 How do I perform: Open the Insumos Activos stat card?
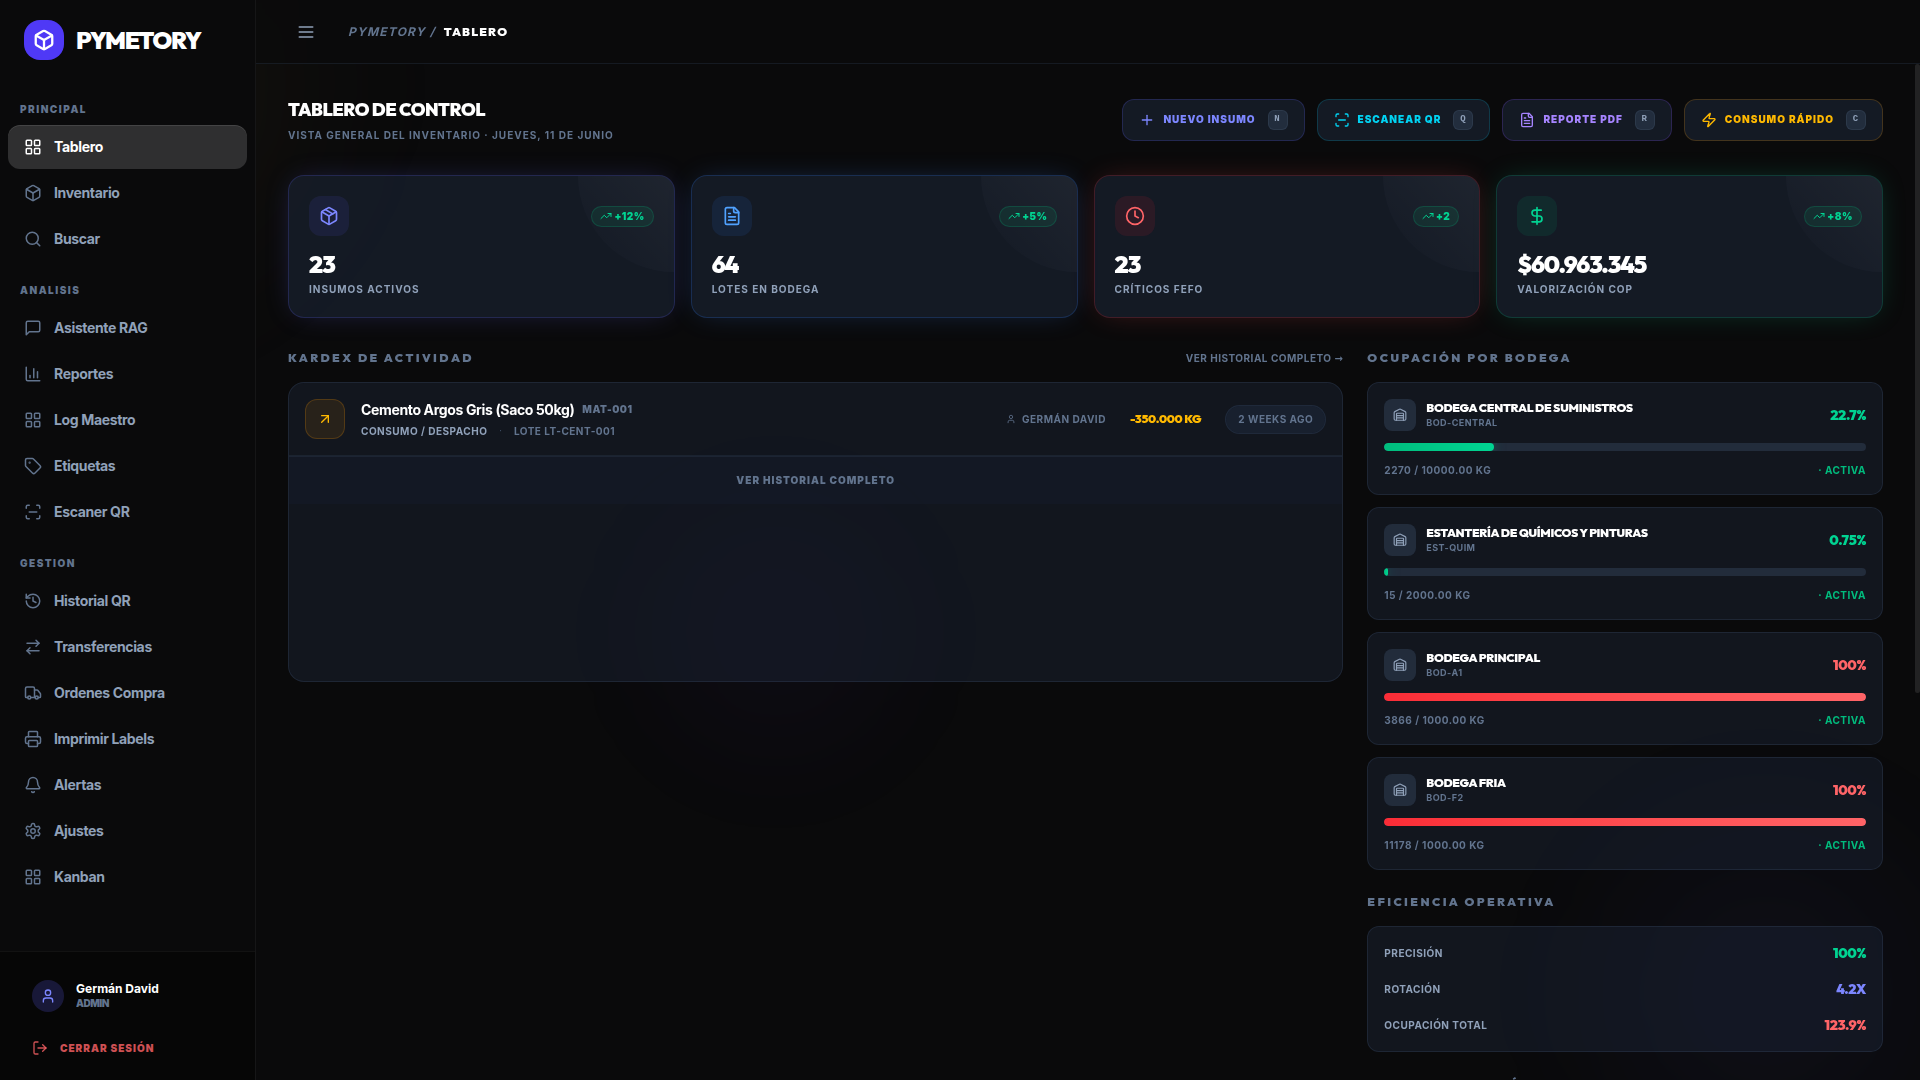point(481,247)
